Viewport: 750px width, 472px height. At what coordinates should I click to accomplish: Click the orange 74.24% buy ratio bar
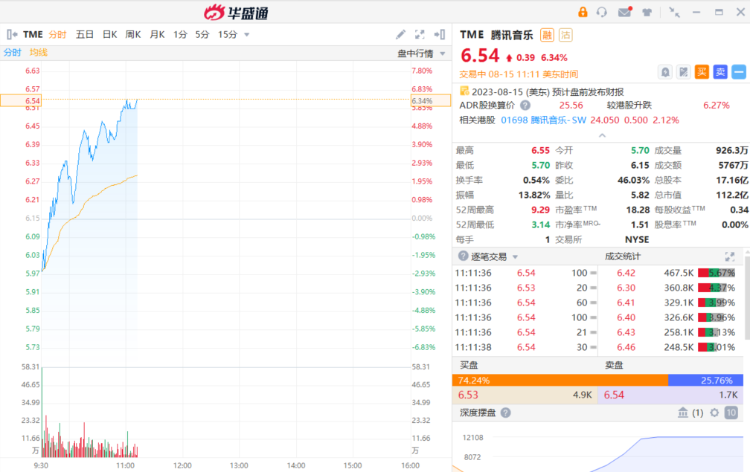pyautogui.click(x=560, y=380)
